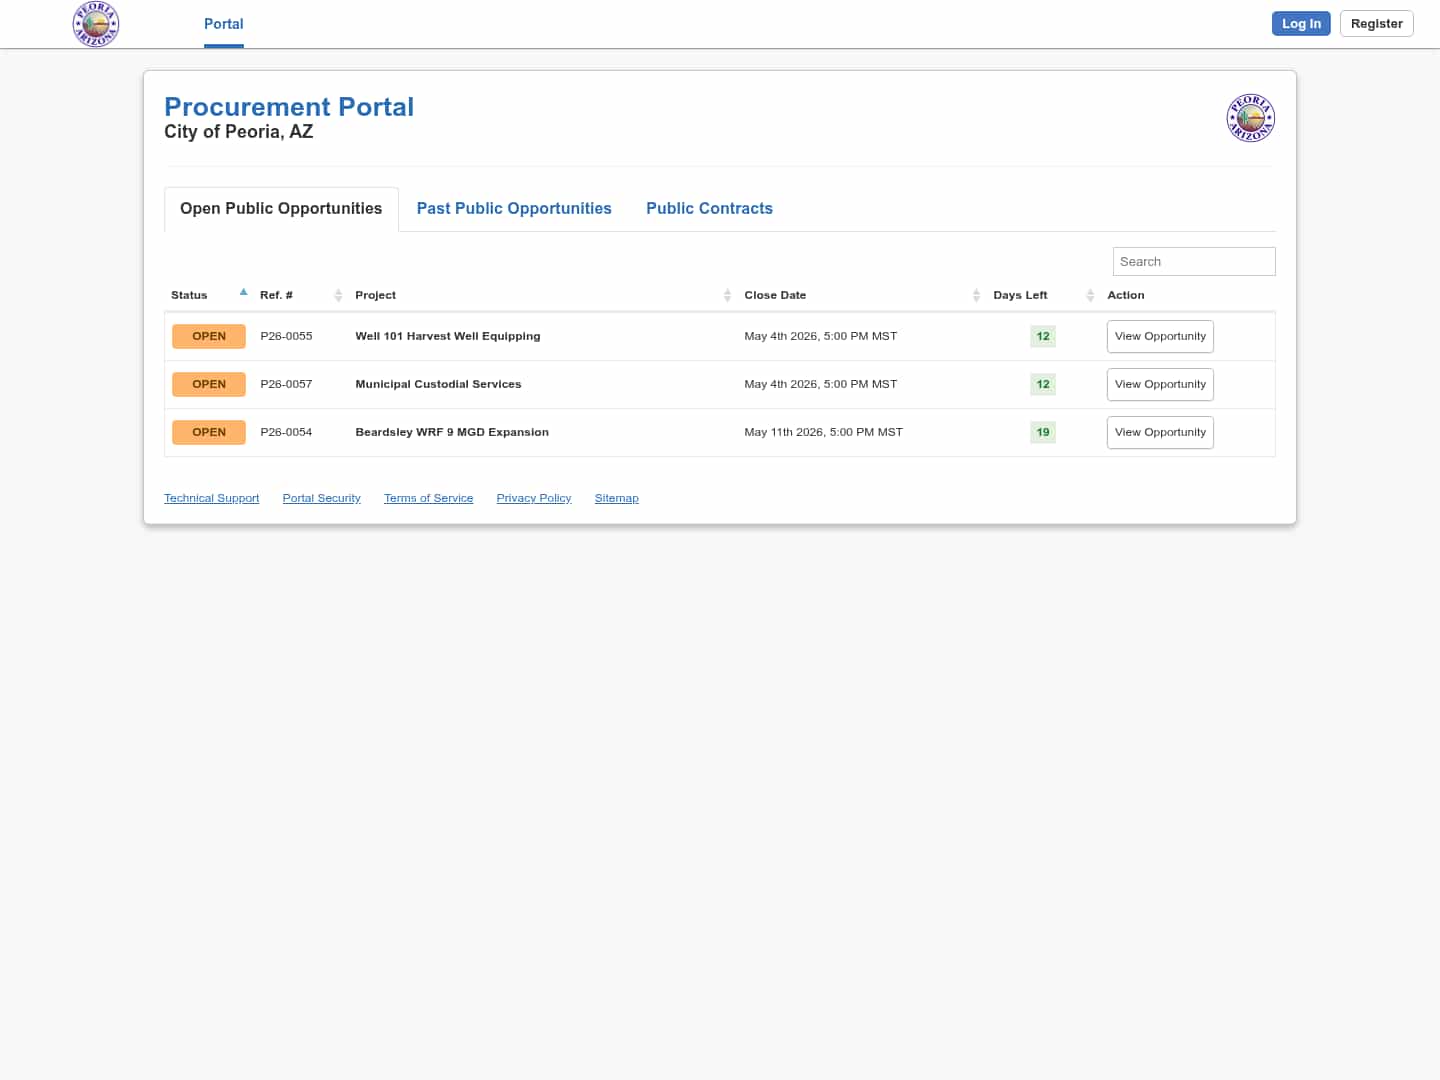Click the Portal navigation item
Image resolution: width=1440 pixels, height=1080 pixels.
[224, 24]
